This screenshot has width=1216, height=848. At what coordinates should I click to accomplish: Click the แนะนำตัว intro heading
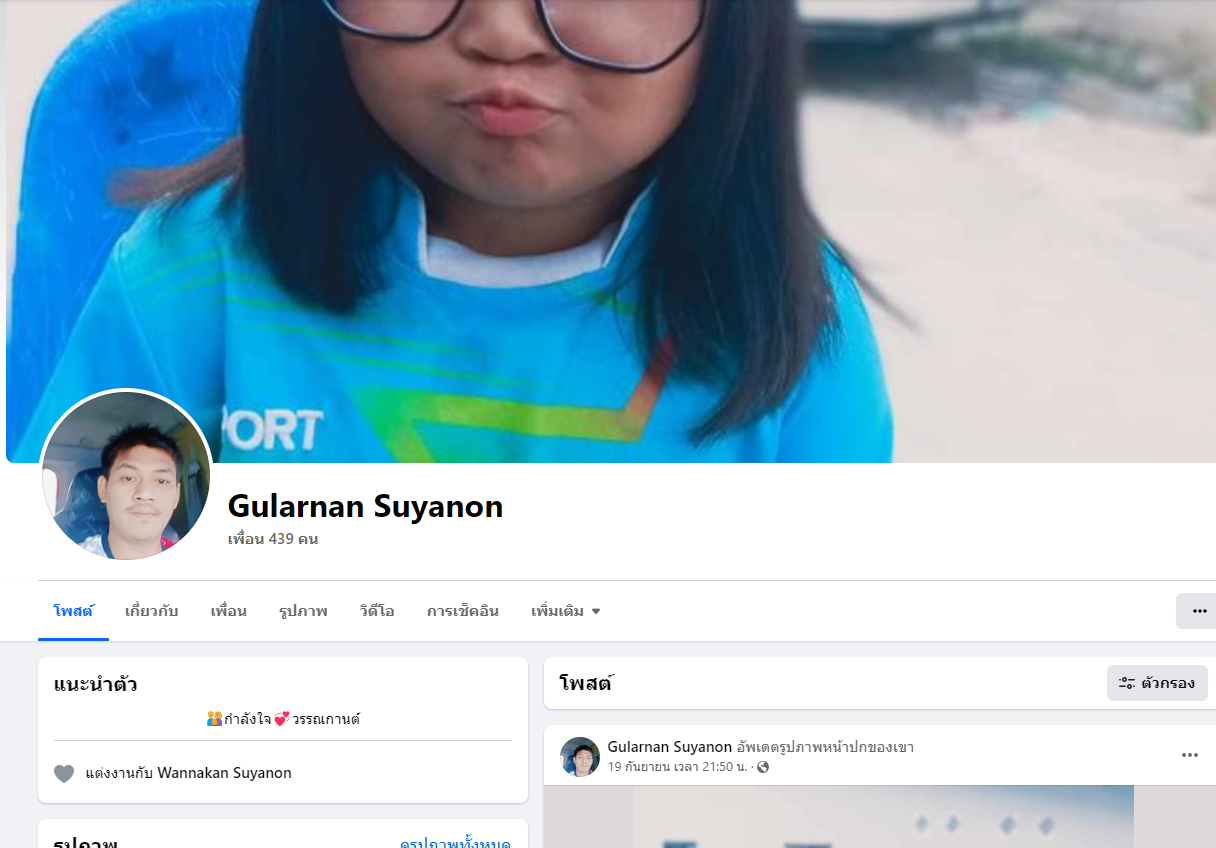96,685
